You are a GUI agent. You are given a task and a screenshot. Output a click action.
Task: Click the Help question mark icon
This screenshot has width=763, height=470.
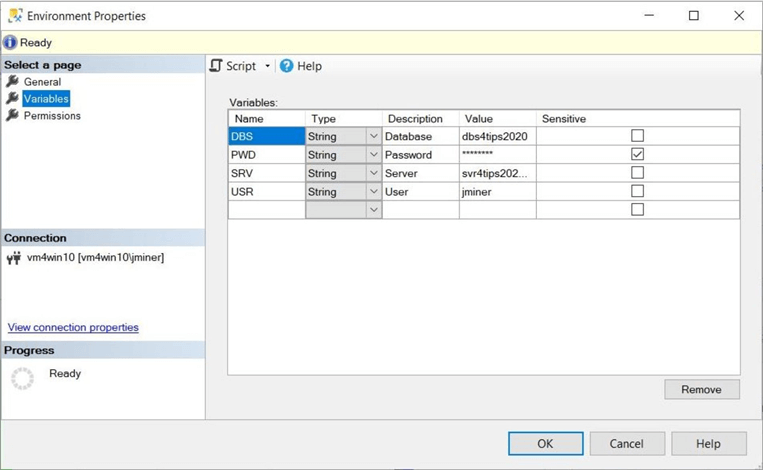(287, 66)
